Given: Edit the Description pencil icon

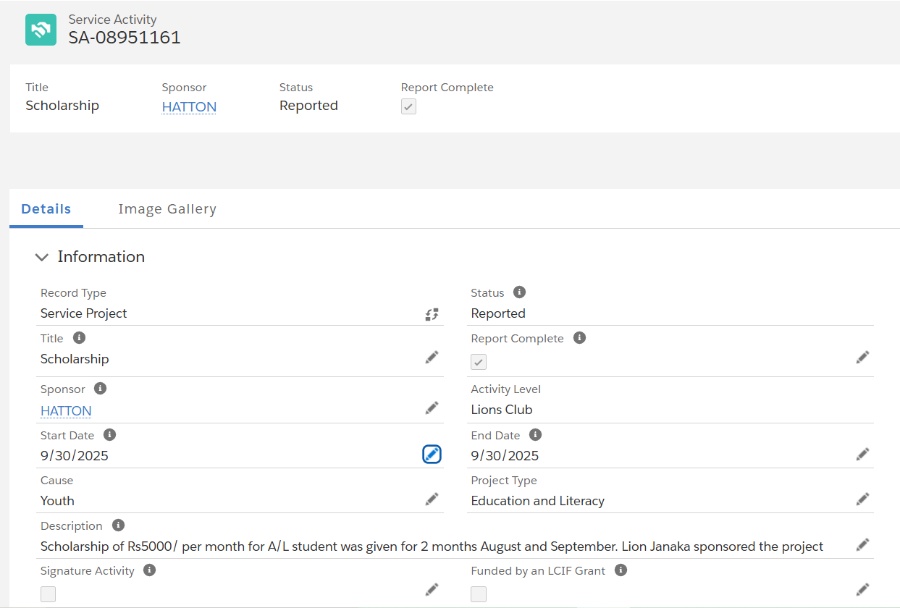Looking at the screenshot, I should 862,545.
